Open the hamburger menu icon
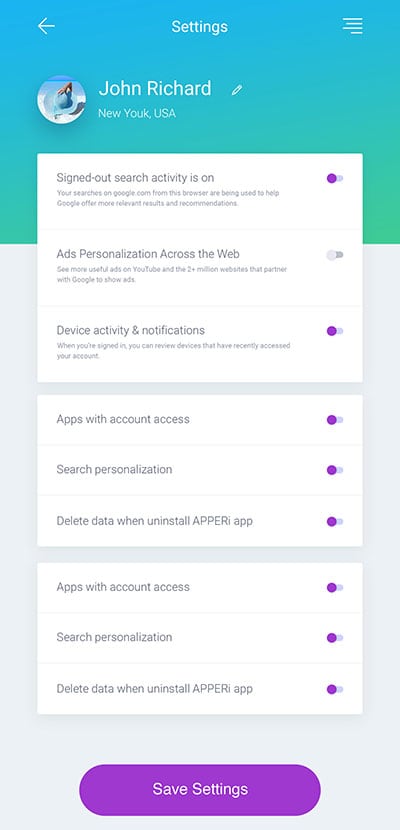 pos(352,26)
